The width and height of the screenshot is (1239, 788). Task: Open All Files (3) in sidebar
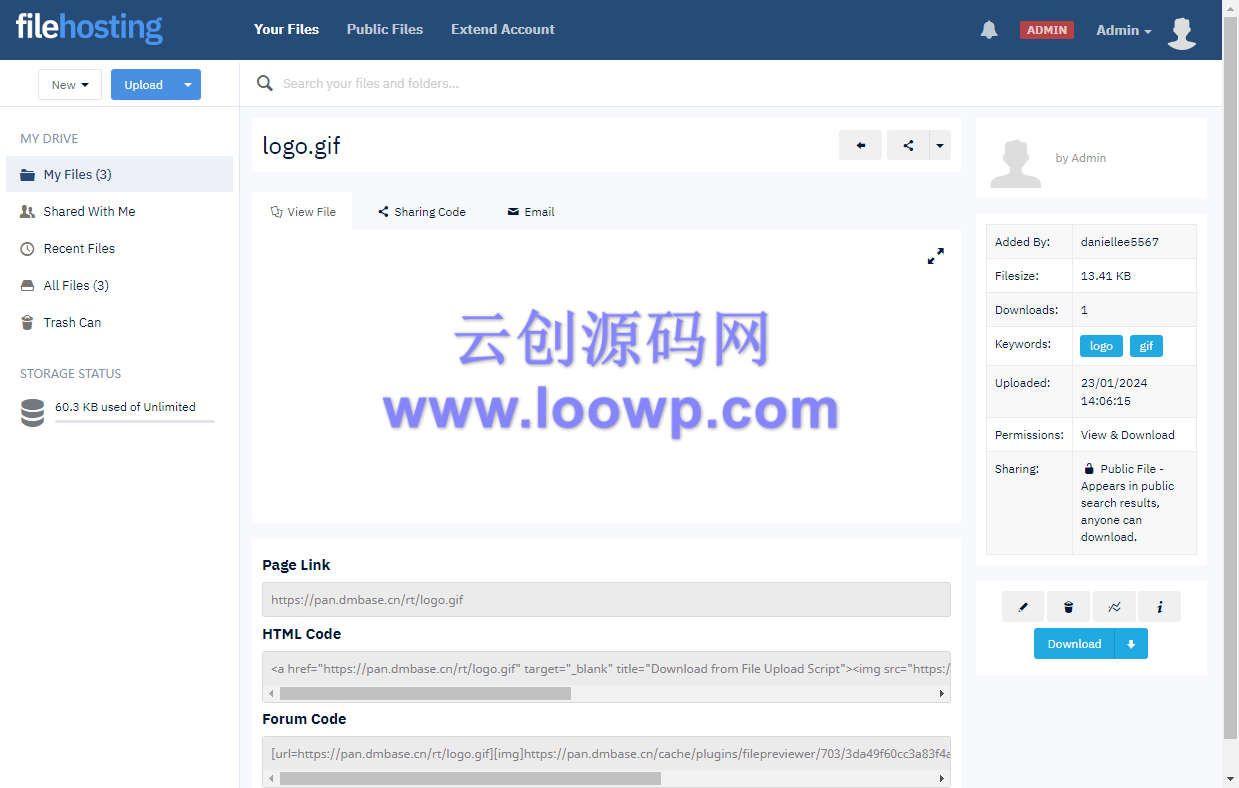(x=120, y=285)
